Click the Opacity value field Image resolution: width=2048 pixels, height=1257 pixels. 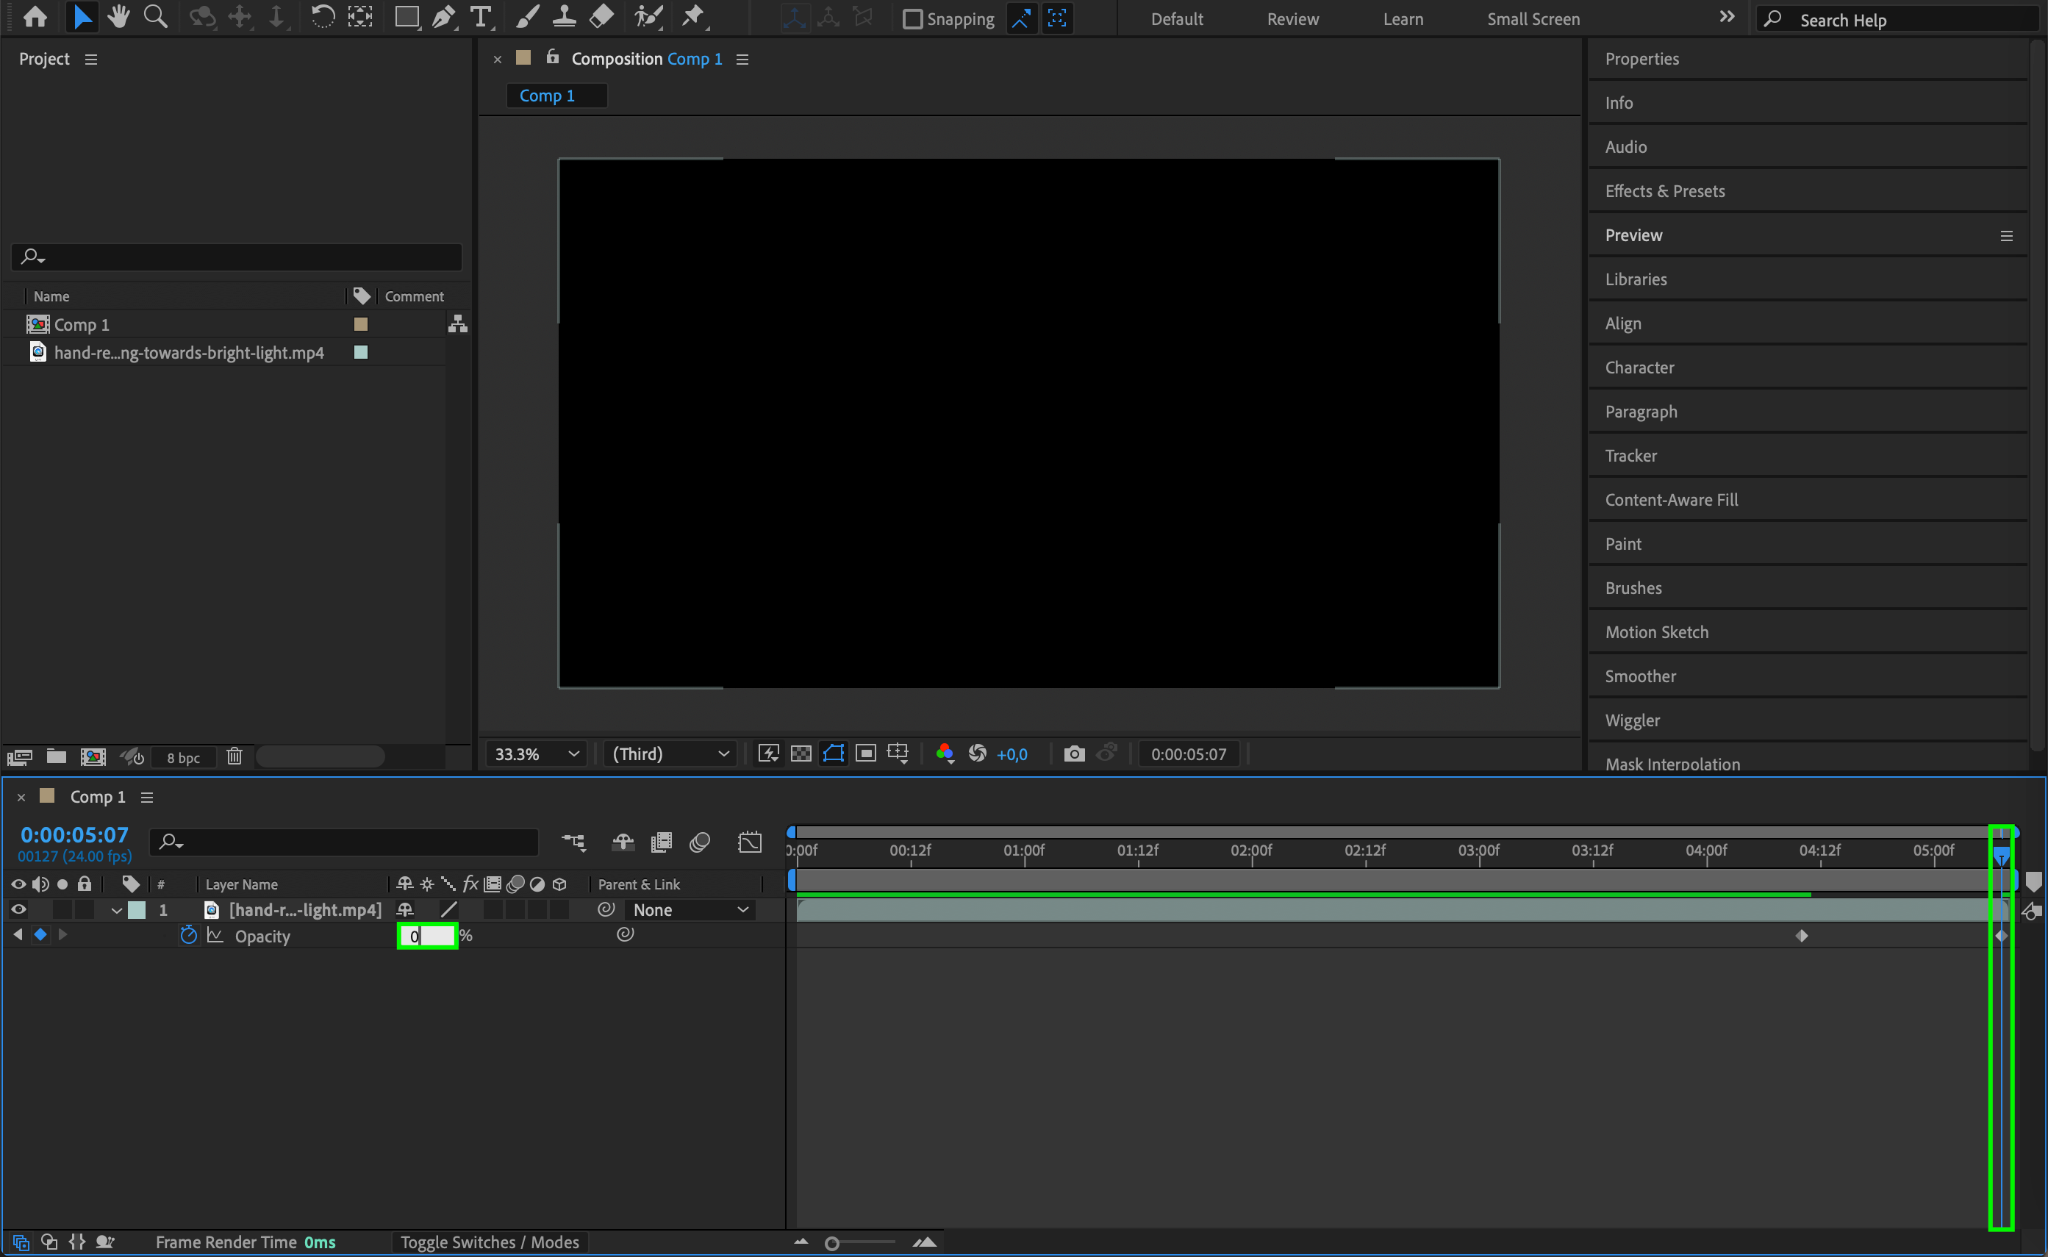click(427, 936)
